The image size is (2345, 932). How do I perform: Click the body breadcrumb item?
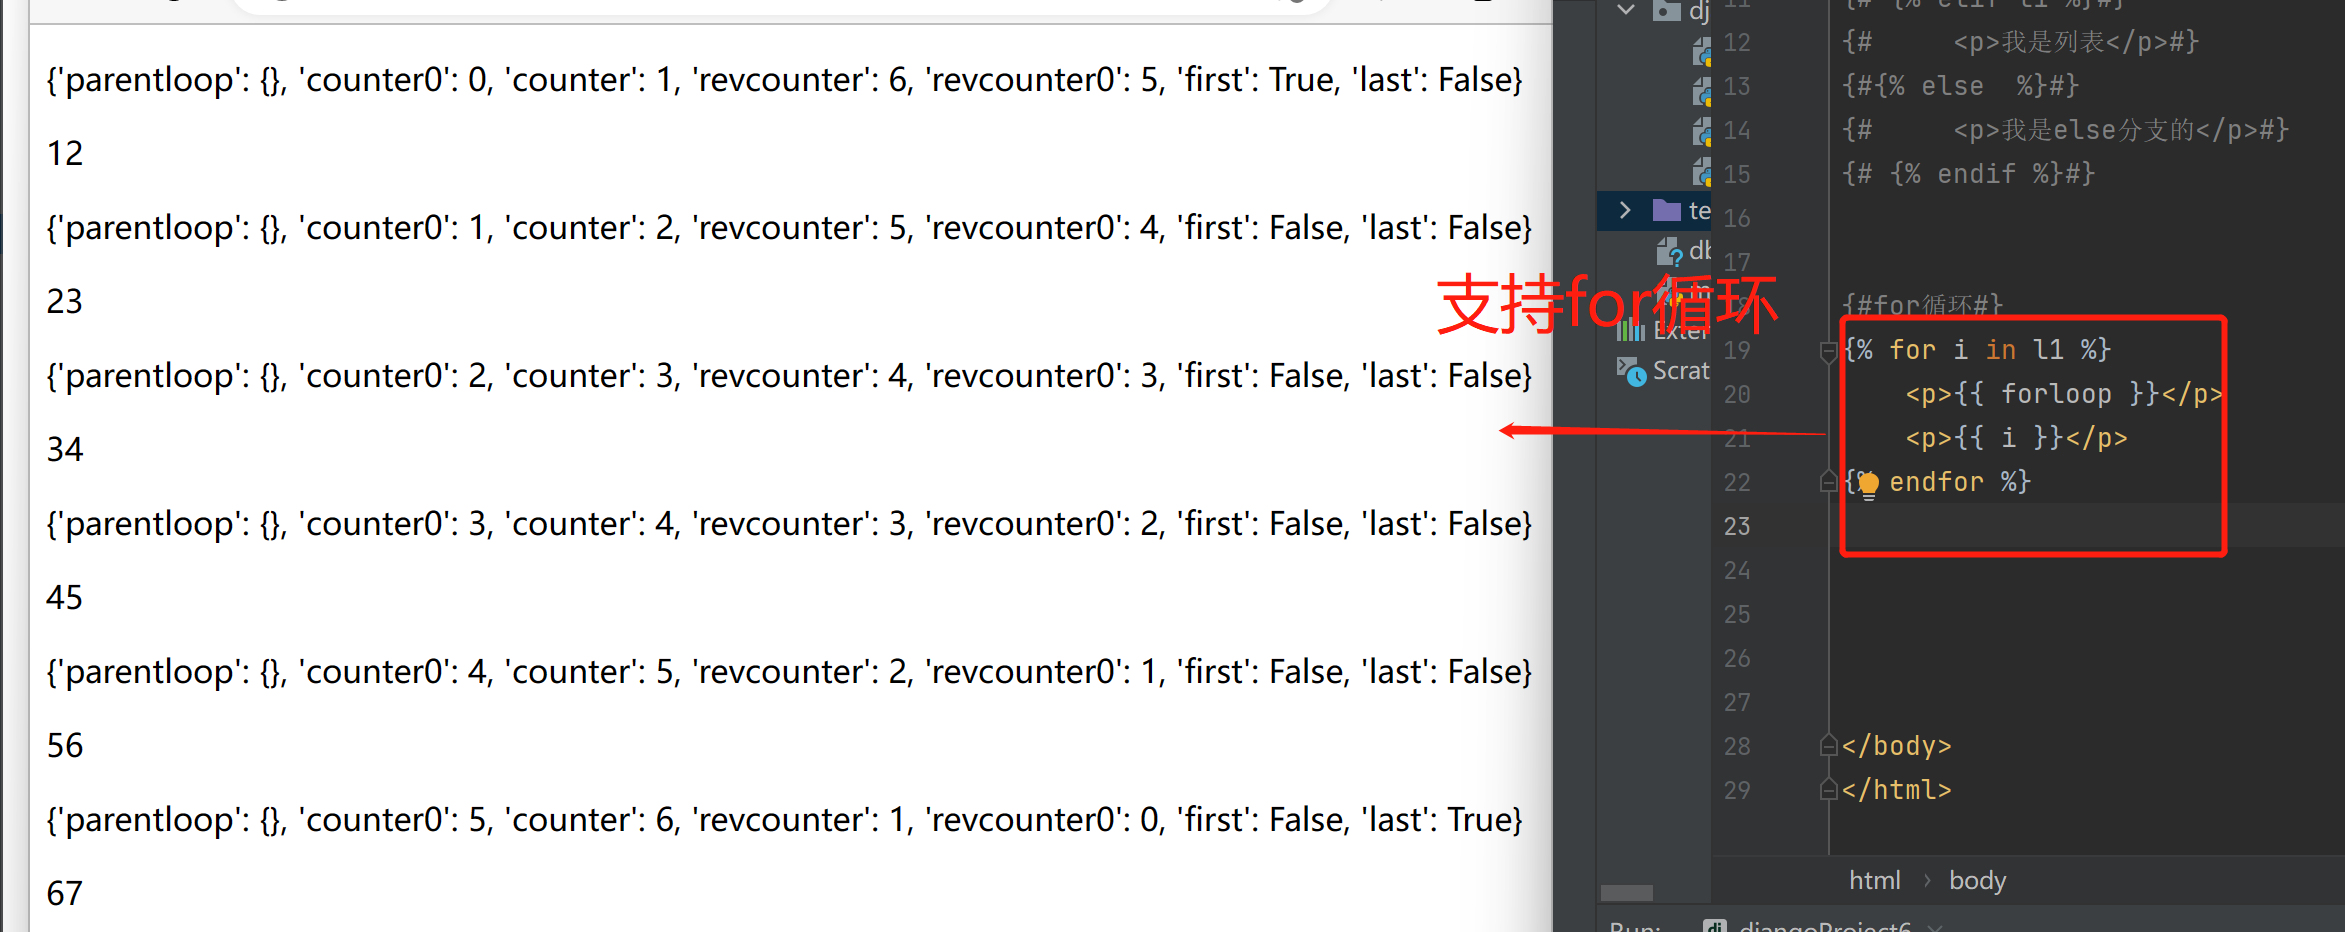tap(1977, 880)
